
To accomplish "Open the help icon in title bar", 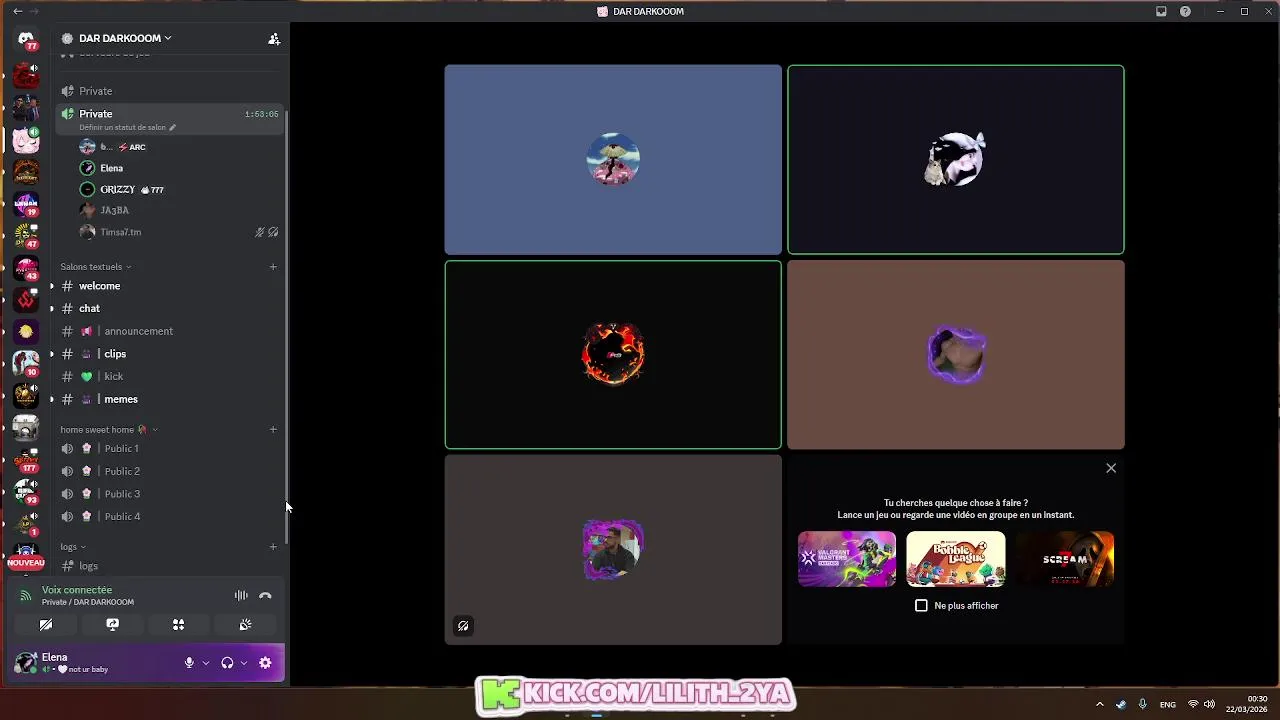I will point(1185,11).
